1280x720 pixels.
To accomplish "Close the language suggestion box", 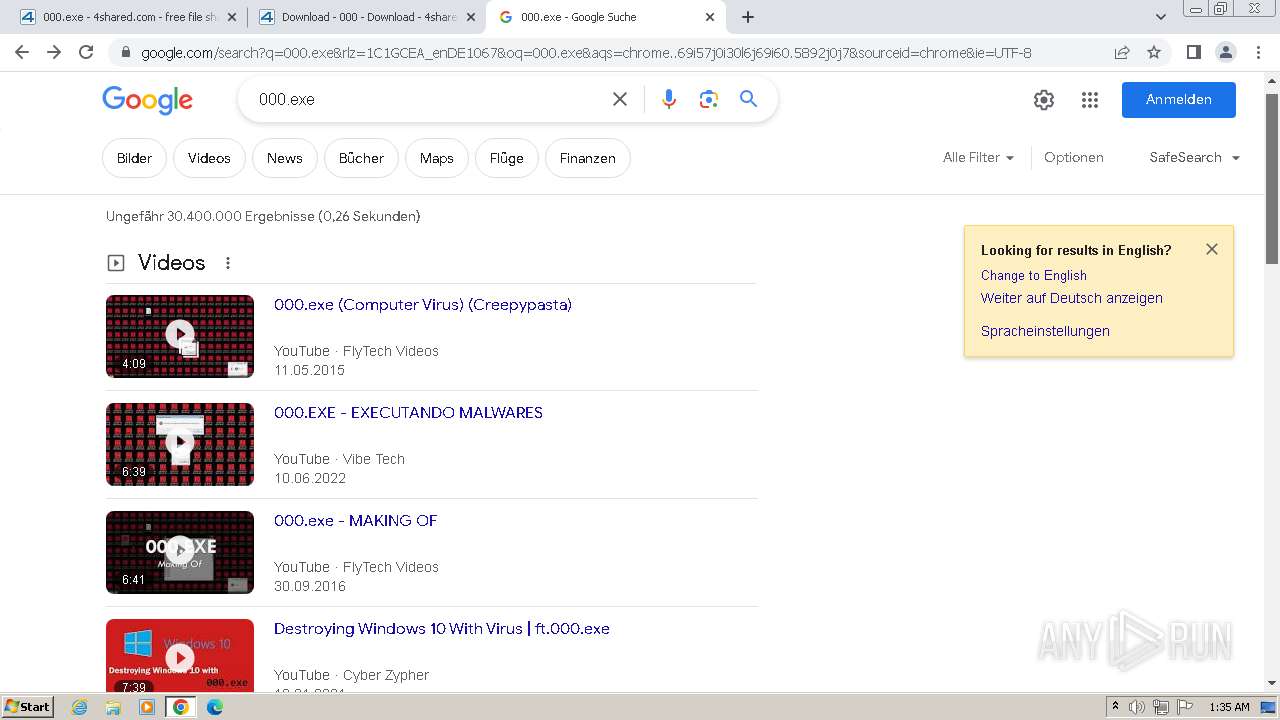I will click(1212, 249).
